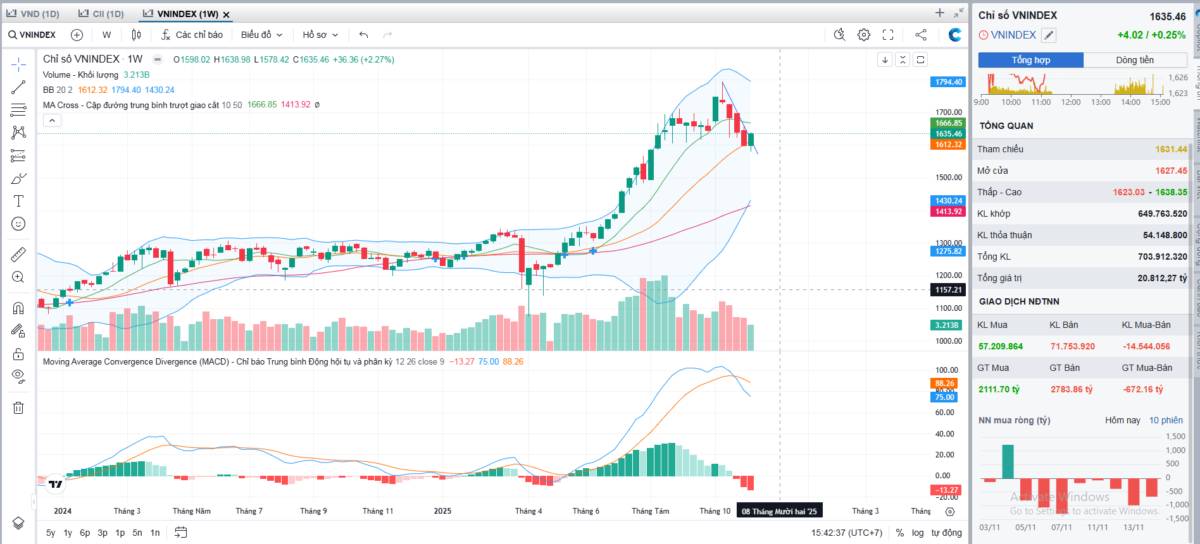Expand the Biểu đồ dropdown
Image resolution: width=1200 pixels, height=544 pixels.
pos(262,35)
